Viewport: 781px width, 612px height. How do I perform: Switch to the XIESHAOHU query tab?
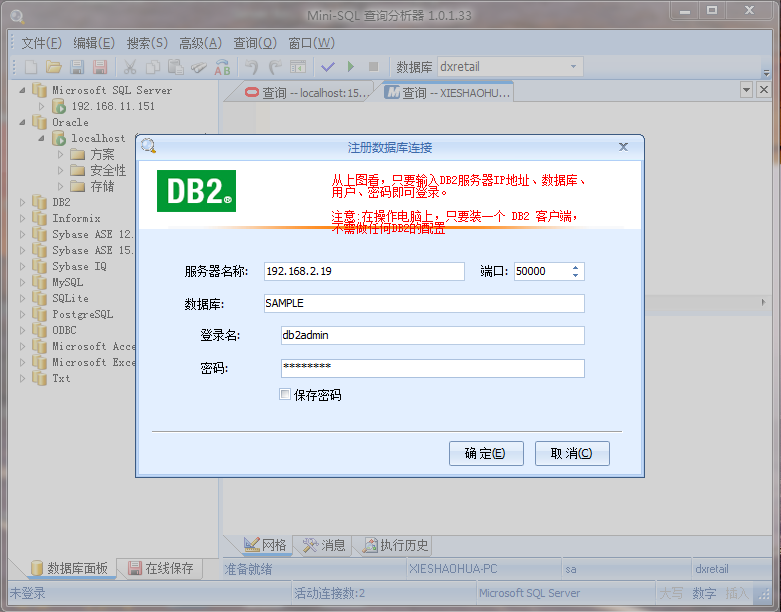pyautogui.click(x=447, y=93)
